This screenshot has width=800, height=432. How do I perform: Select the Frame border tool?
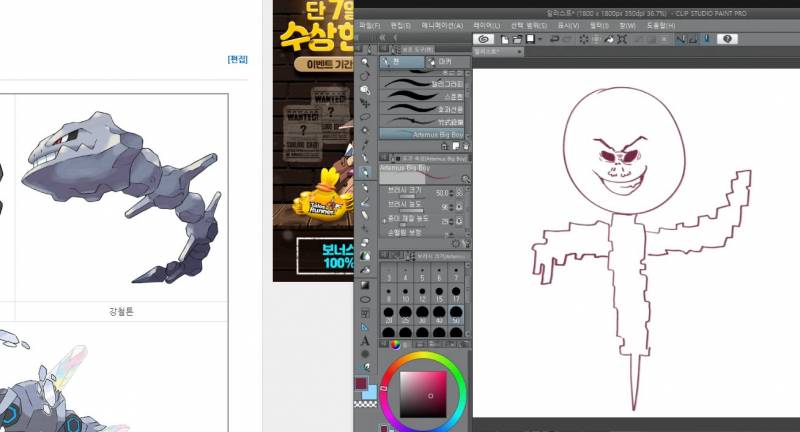(x=365, y=313)
